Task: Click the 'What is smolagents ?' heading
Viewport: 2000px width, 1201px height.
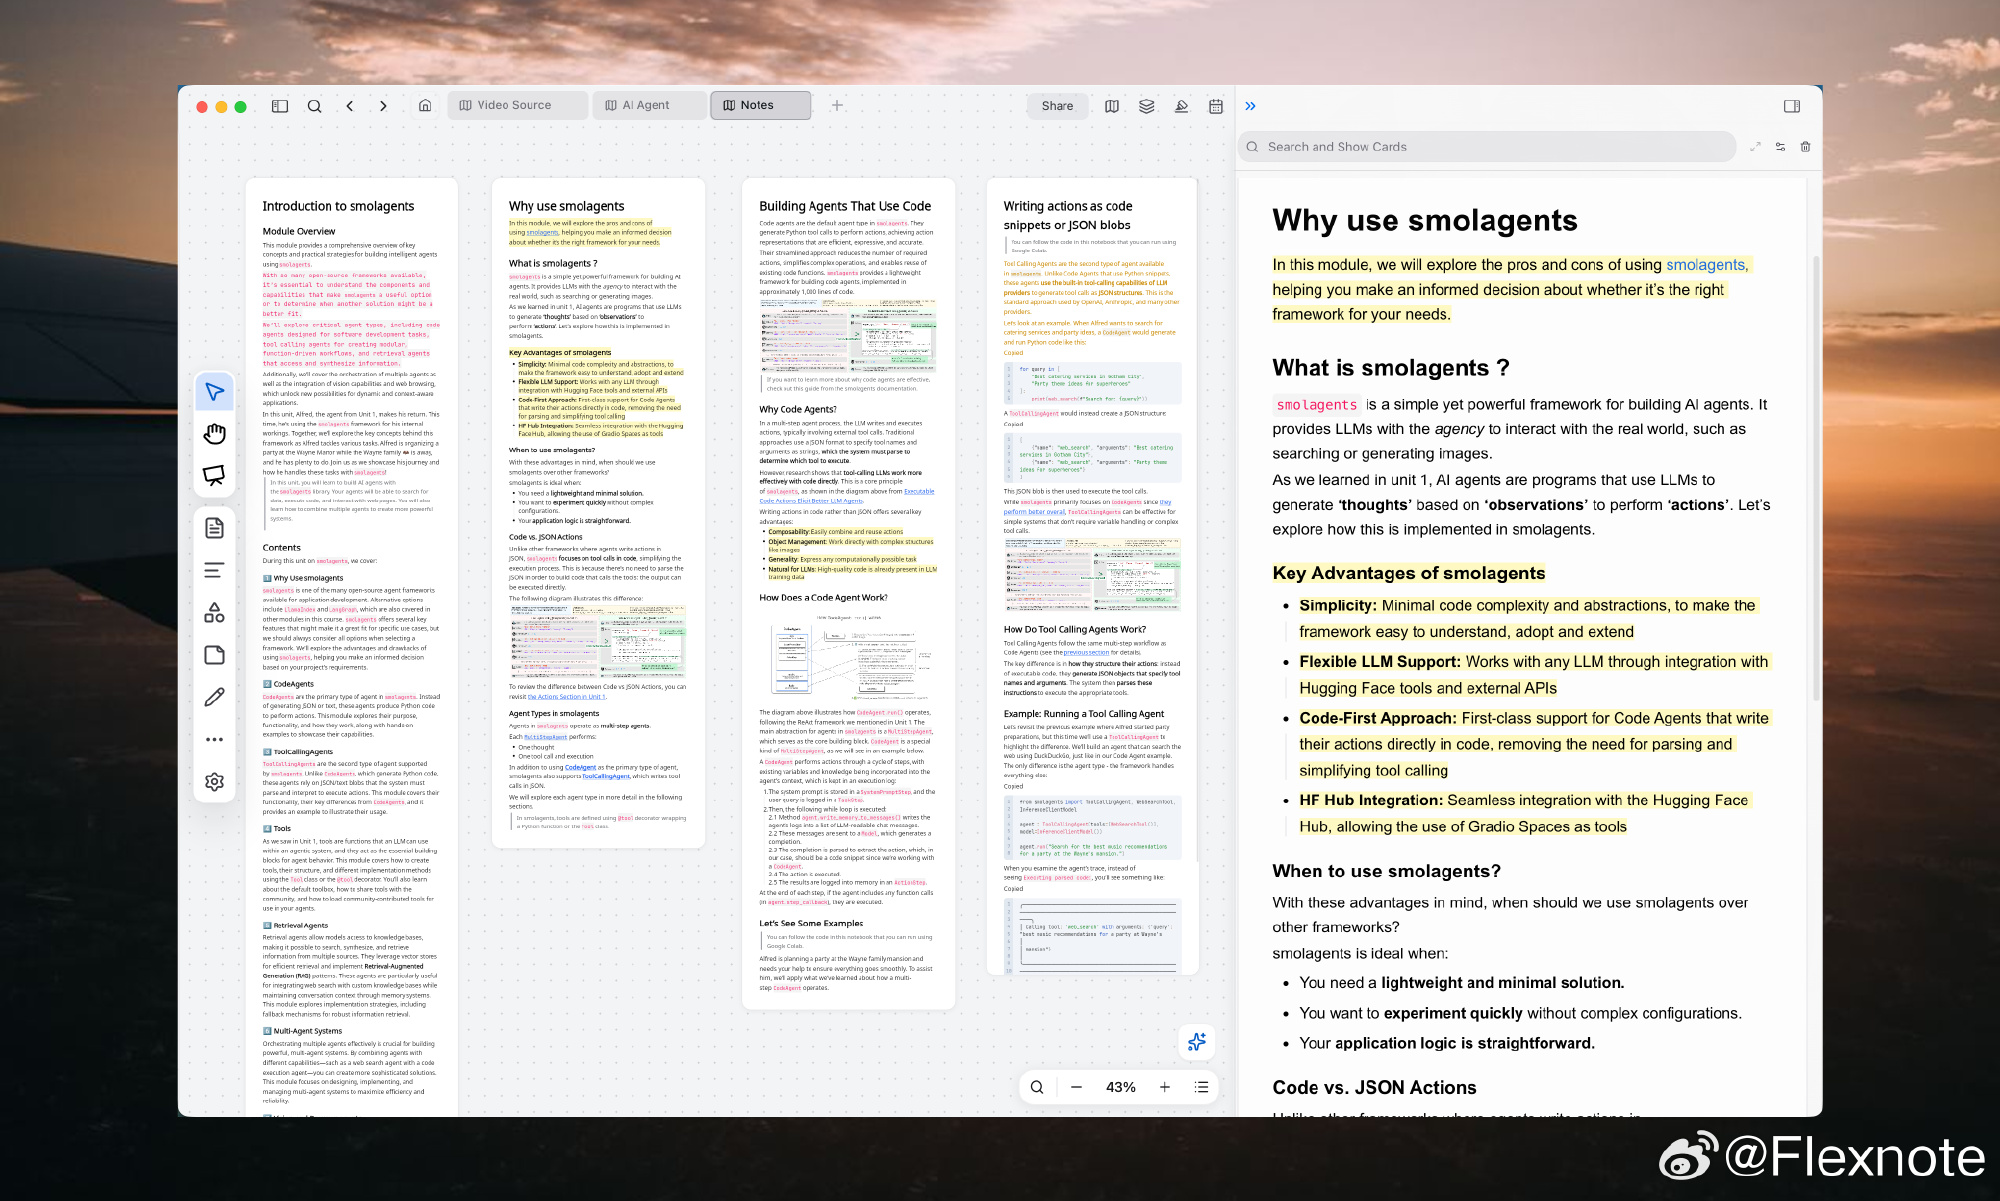Action: point(1391,368)
